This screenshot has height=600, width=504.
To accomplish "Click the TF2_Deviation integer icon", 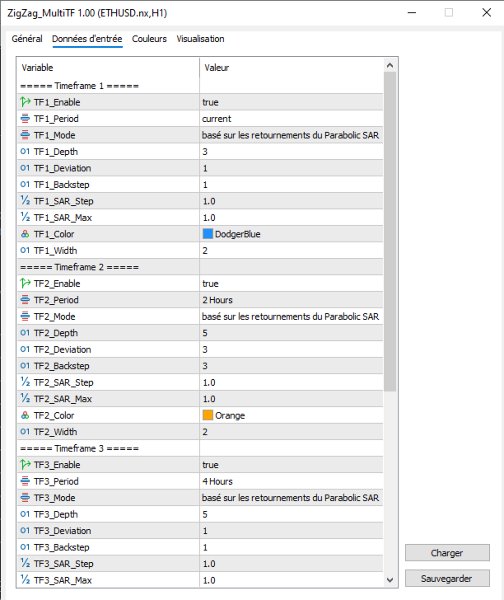I will (25, 349).
